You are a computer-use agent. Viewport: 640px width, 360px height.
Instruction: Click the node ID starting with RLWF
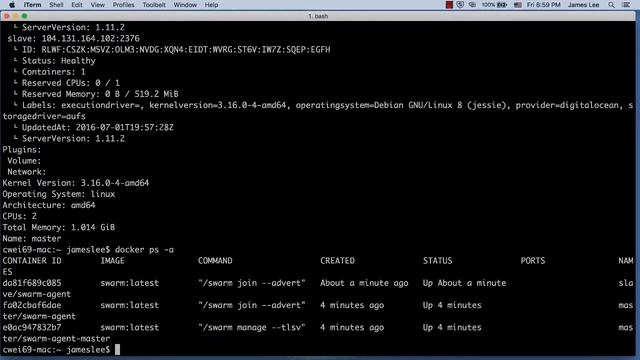[x=186, y=49]
